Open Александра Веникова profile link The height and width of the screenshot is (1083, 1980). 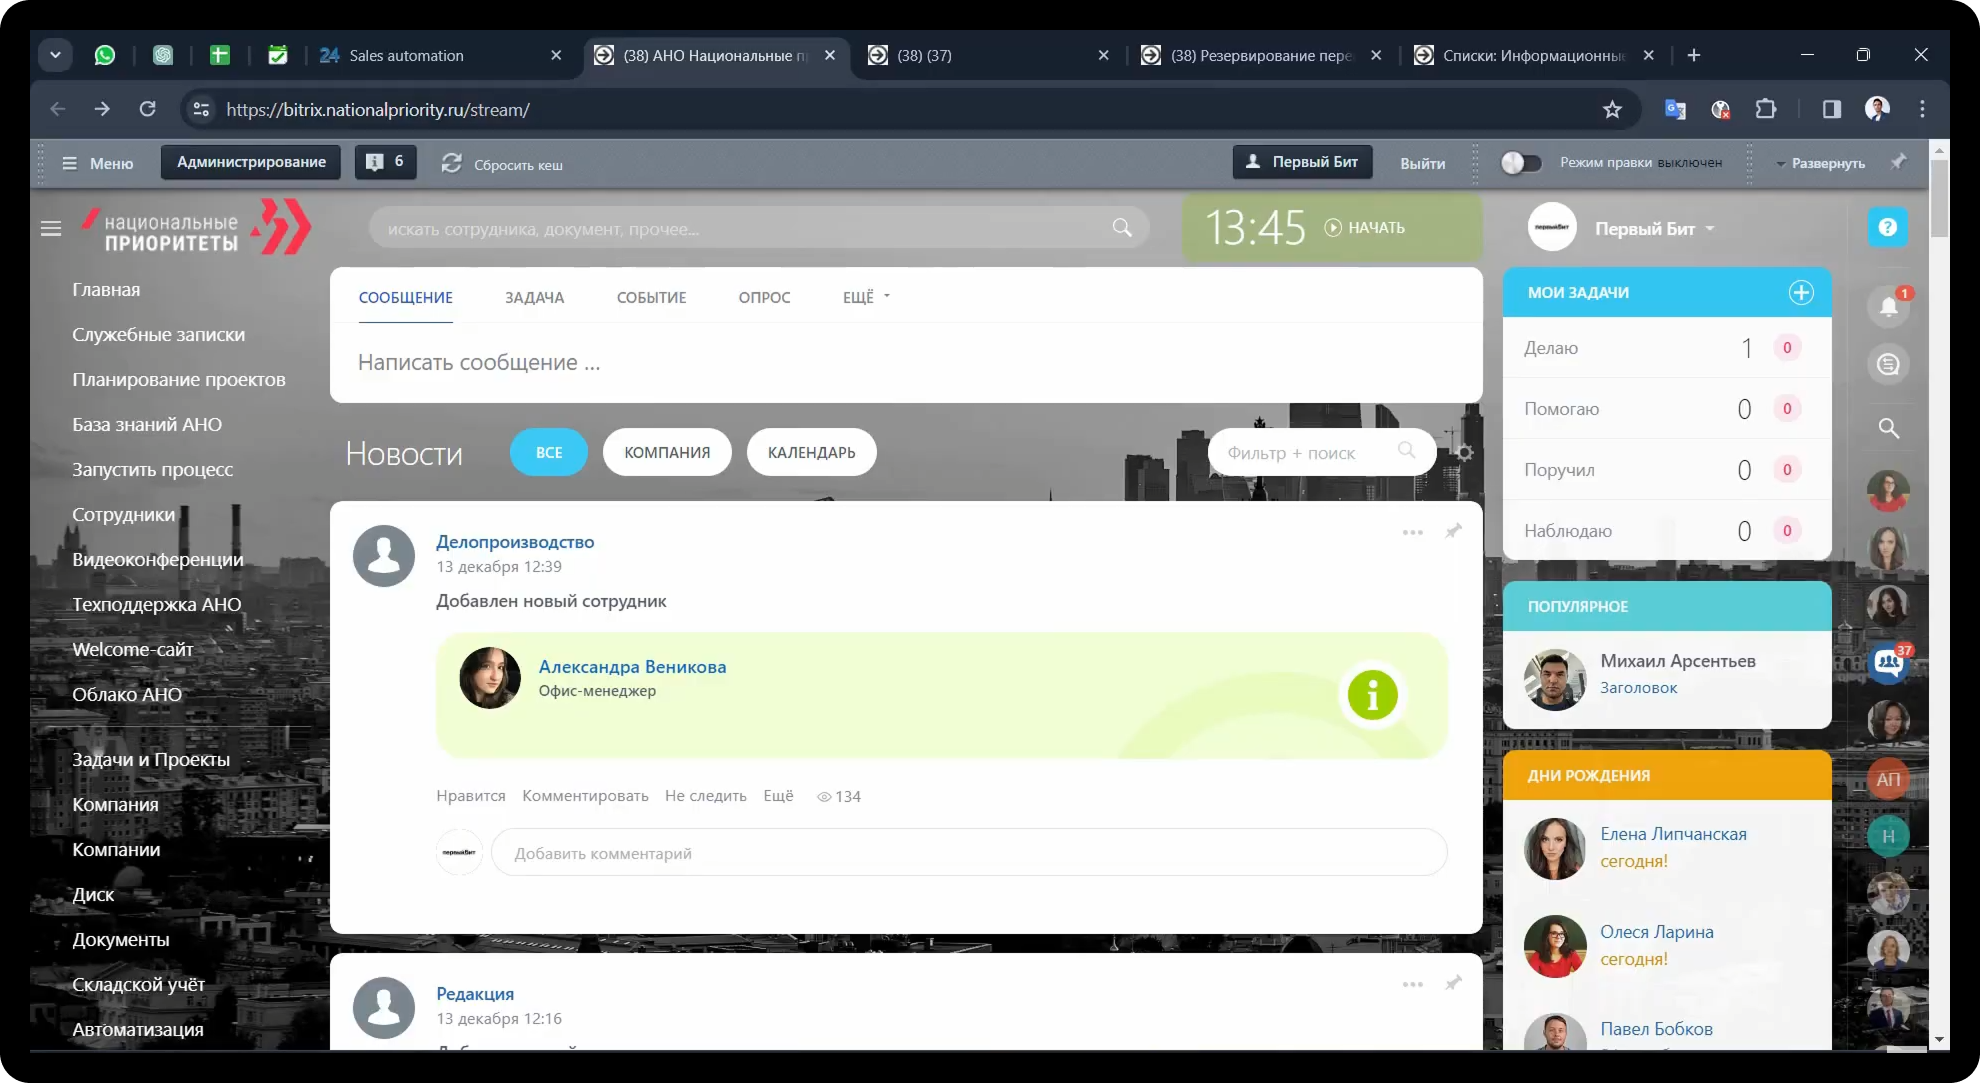click(x=632, y=667)
